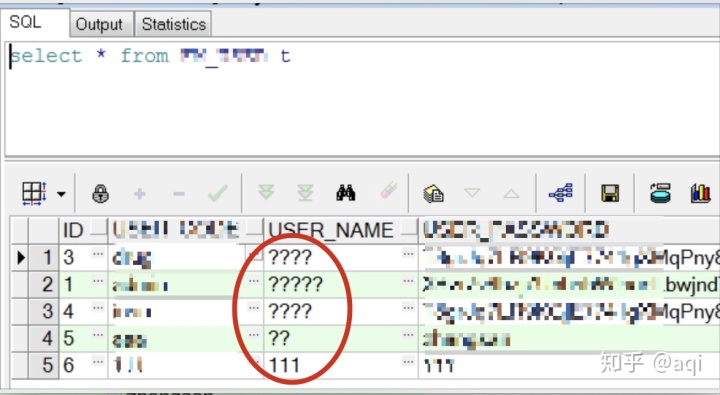Click the linked query tree icon
Screen dimensions: 720x395
click(x=561, y=192)
